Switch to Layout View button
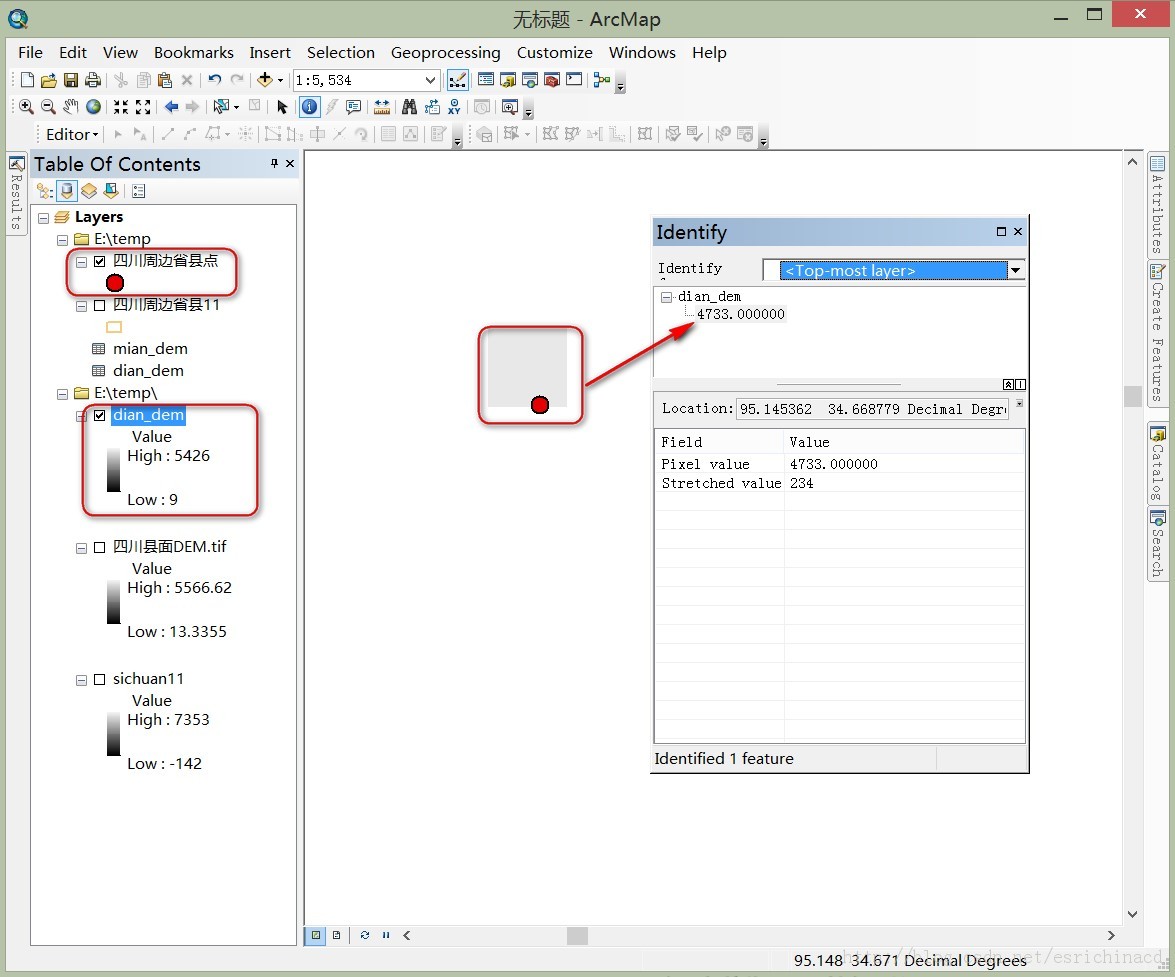Screen dimensions: 1175x977 point(336,935)
